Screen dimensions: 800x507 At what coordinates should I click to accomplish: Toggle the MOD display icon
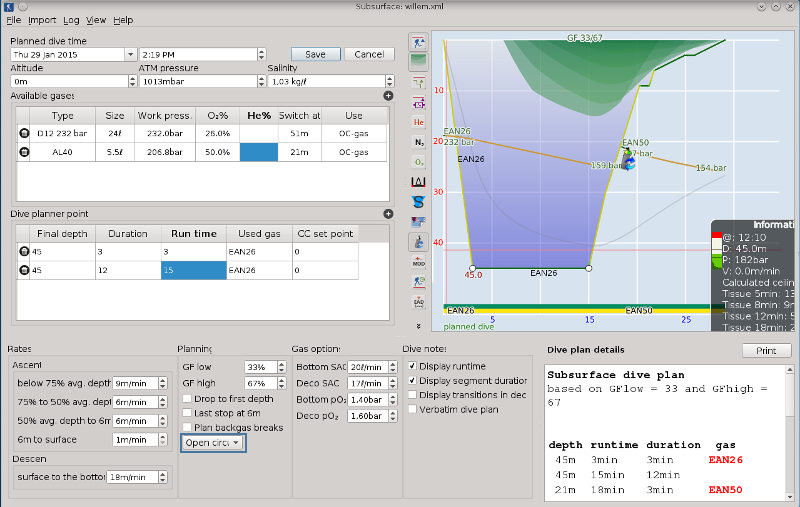point(418,261)
